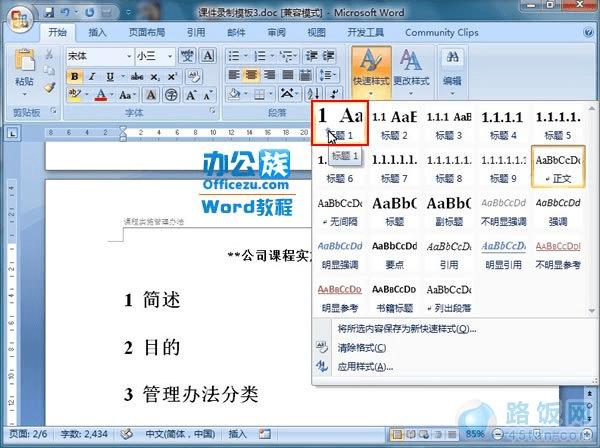
Task: Choose 将所选内容保存为新快速样式
Action: click(x=407, y=329)
